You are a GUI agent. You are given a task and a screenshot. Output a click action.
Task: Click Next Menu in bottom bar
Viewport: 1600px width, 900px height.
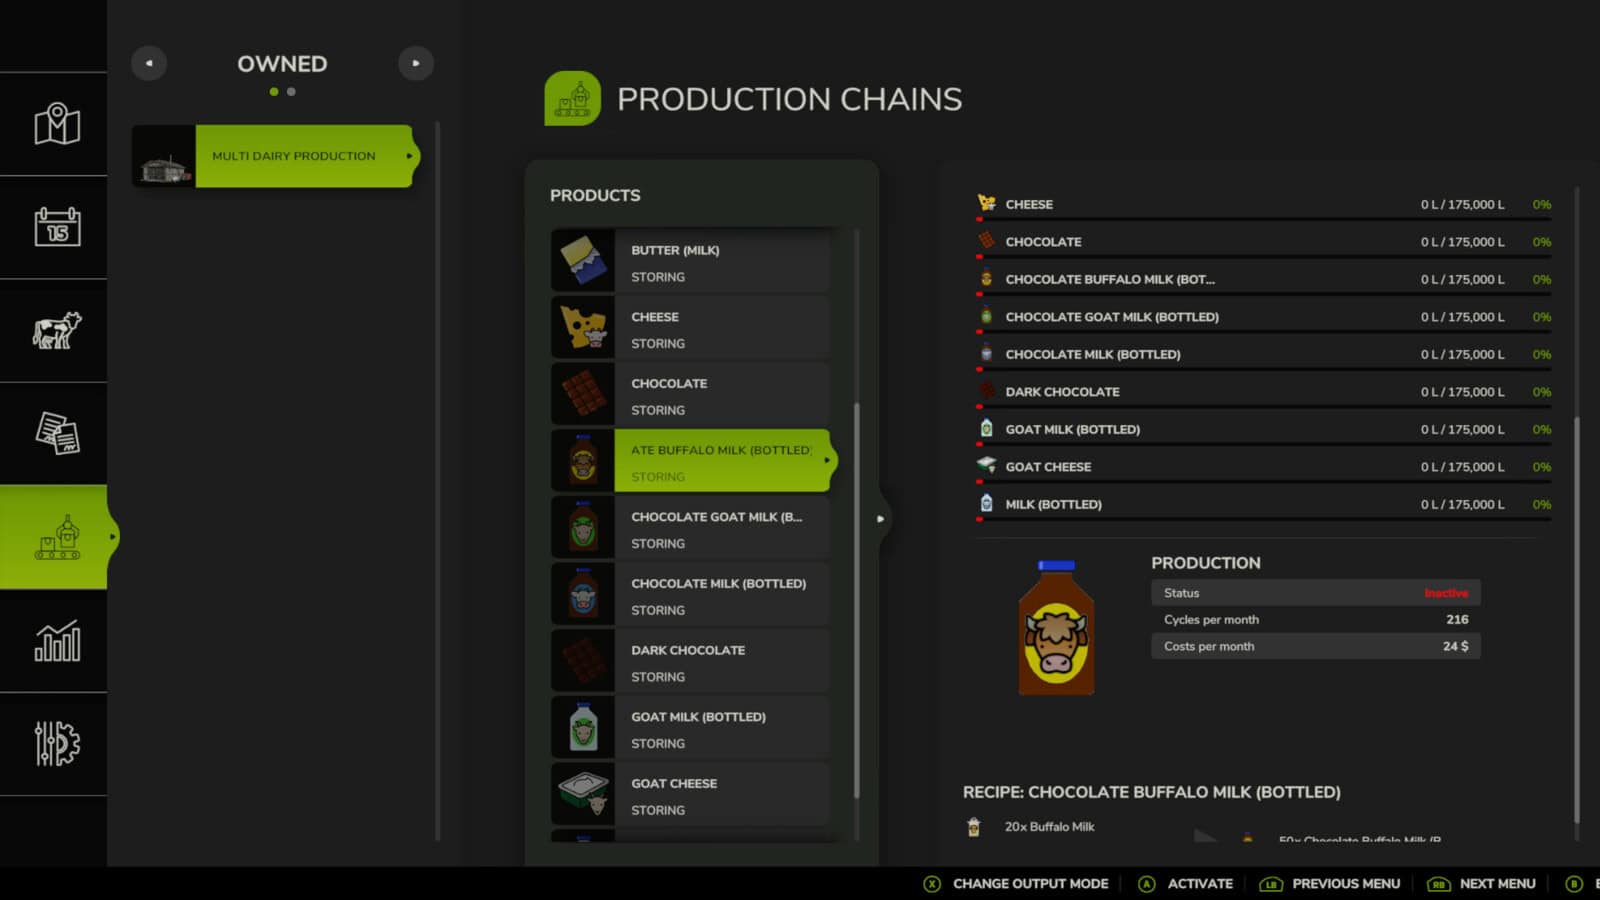[x=1483, y=884]
